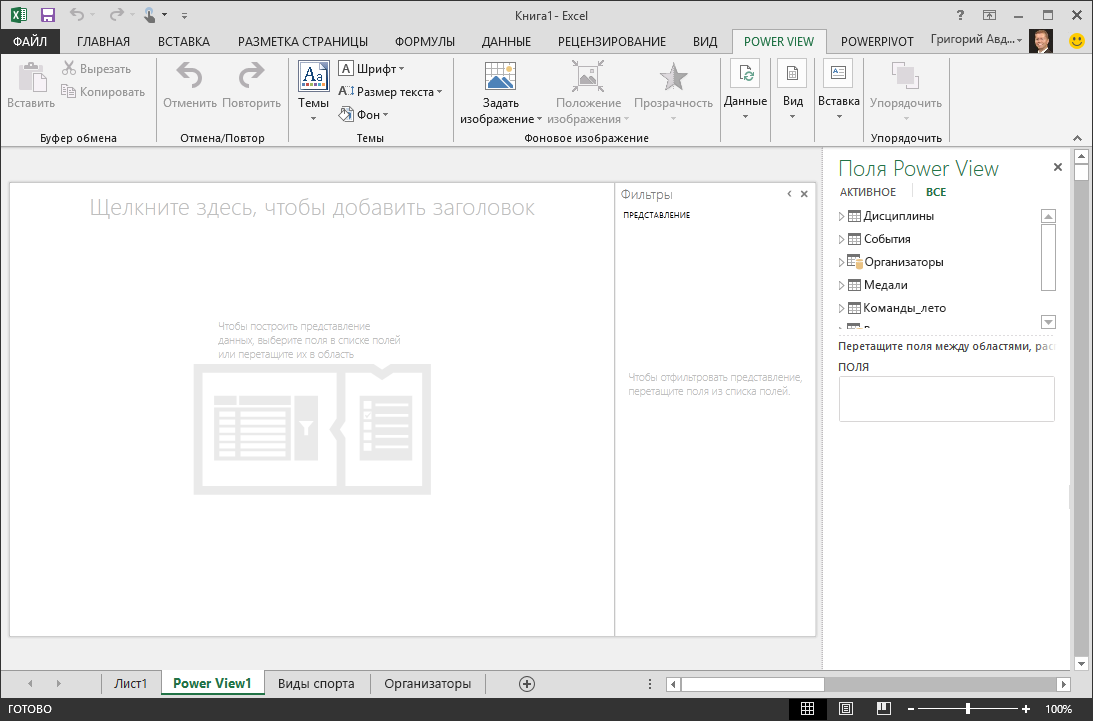Add a new sheet with plus icon
Screen dimensions: 1093x721
527,684
